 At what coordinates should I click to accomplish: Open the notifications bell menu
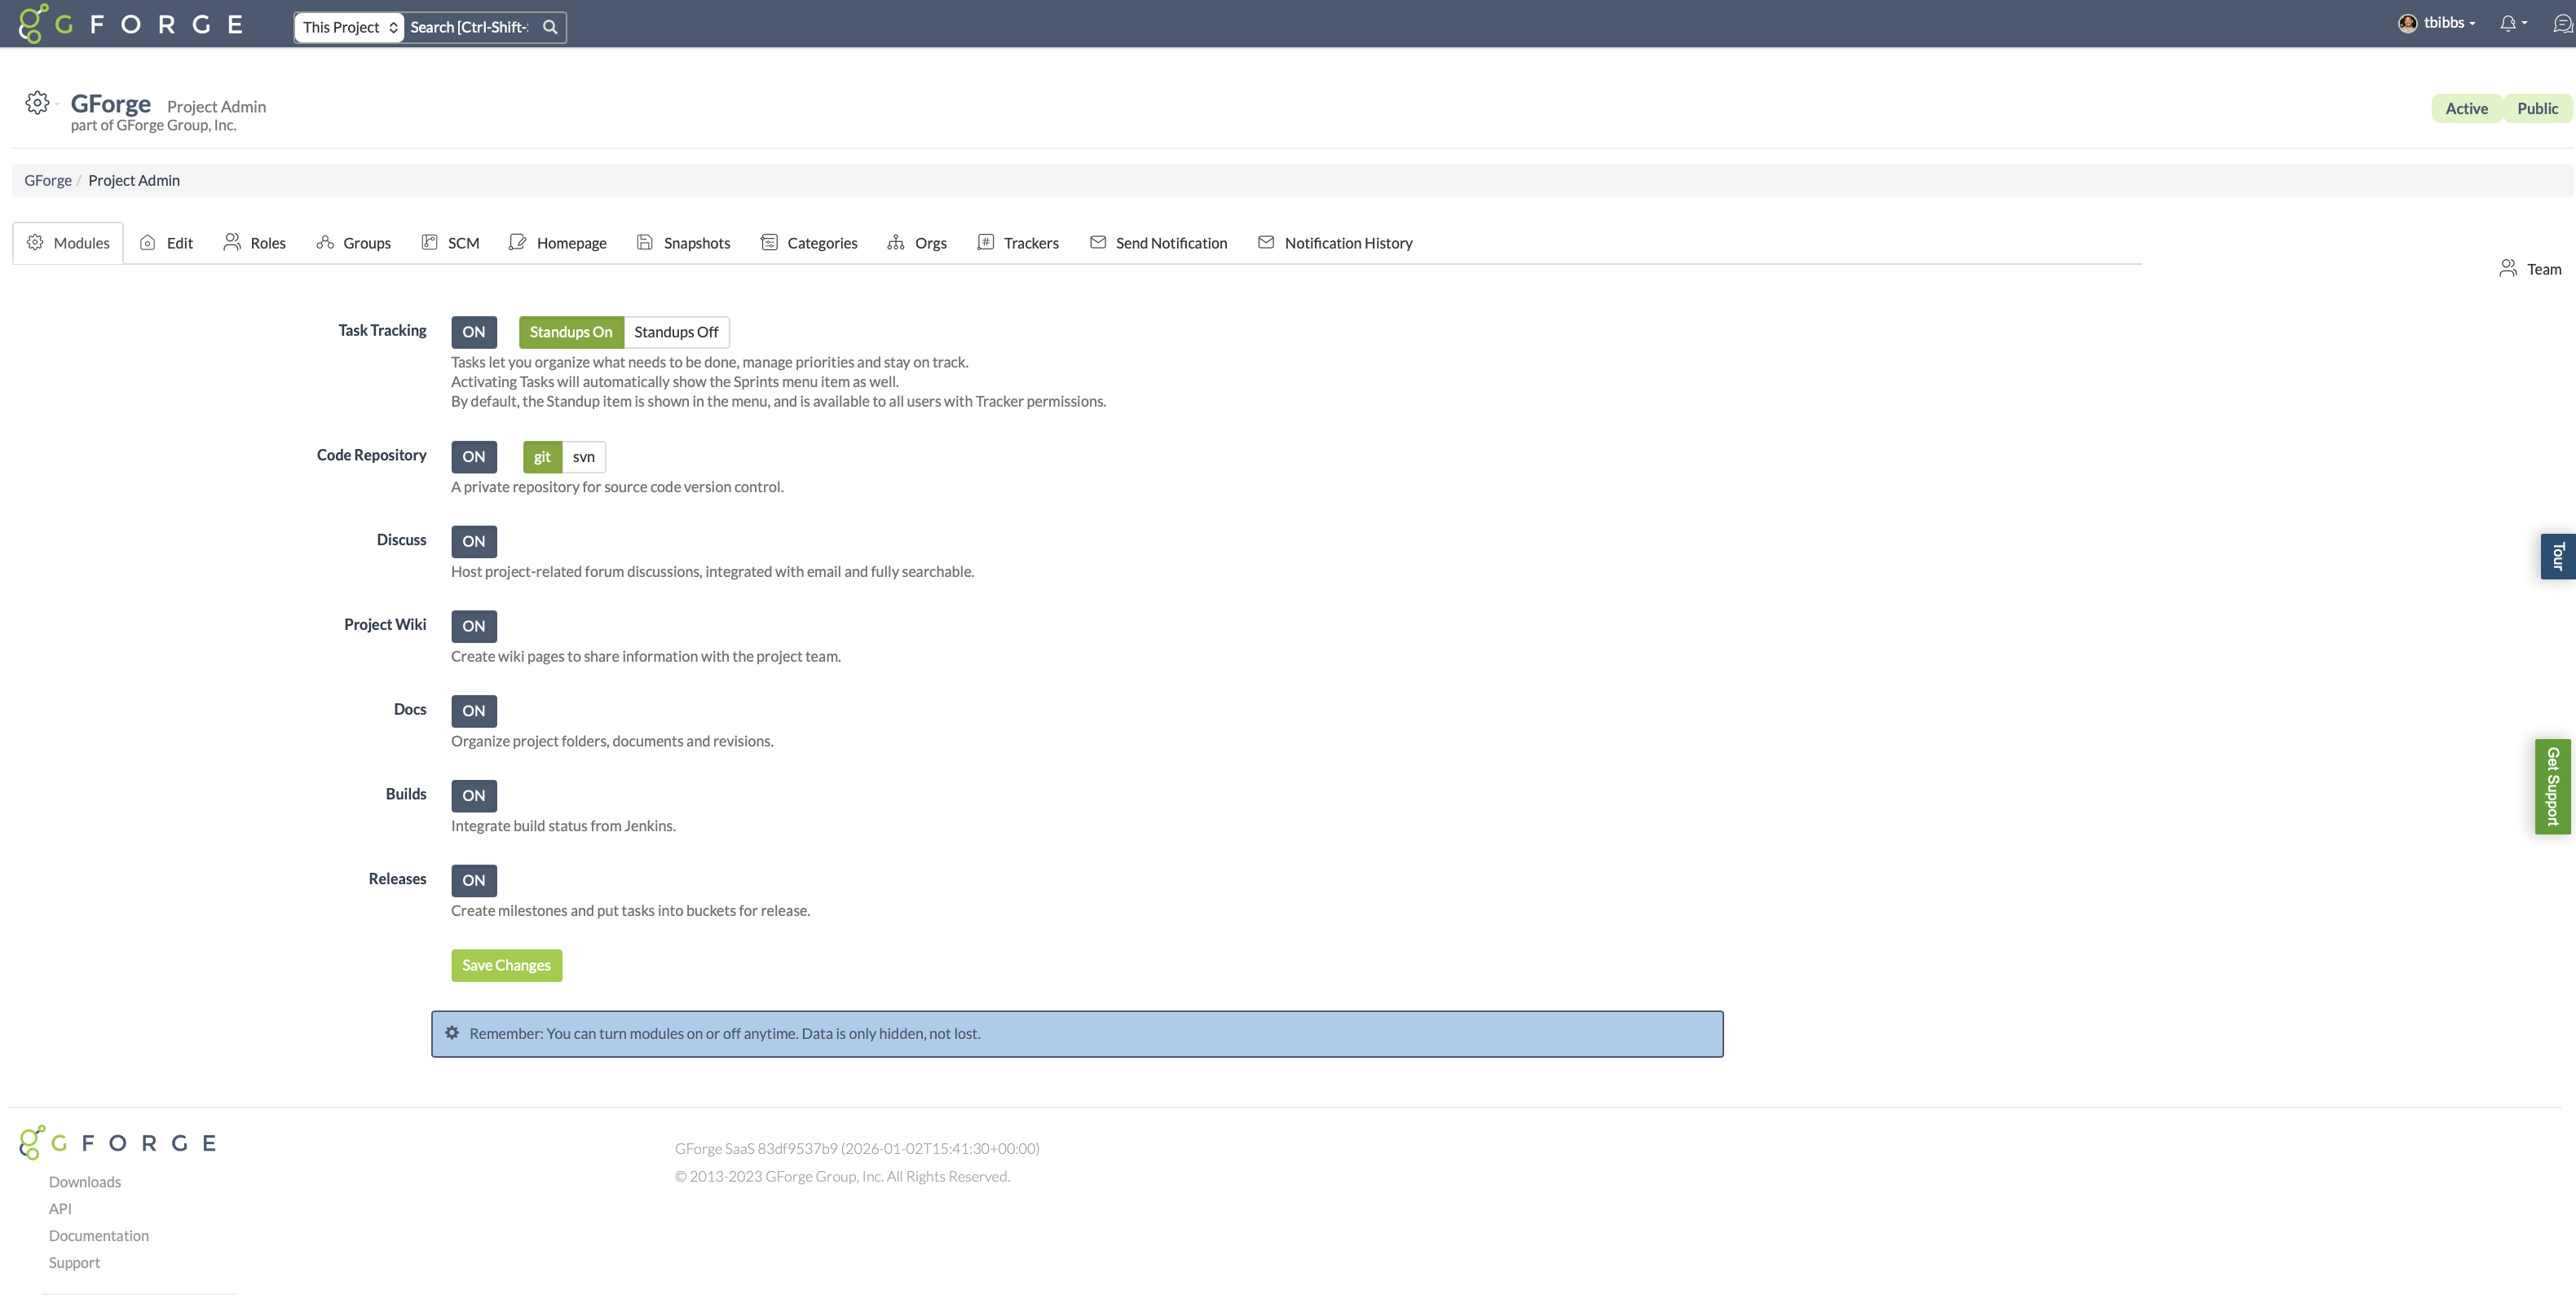coord(2510,23)
